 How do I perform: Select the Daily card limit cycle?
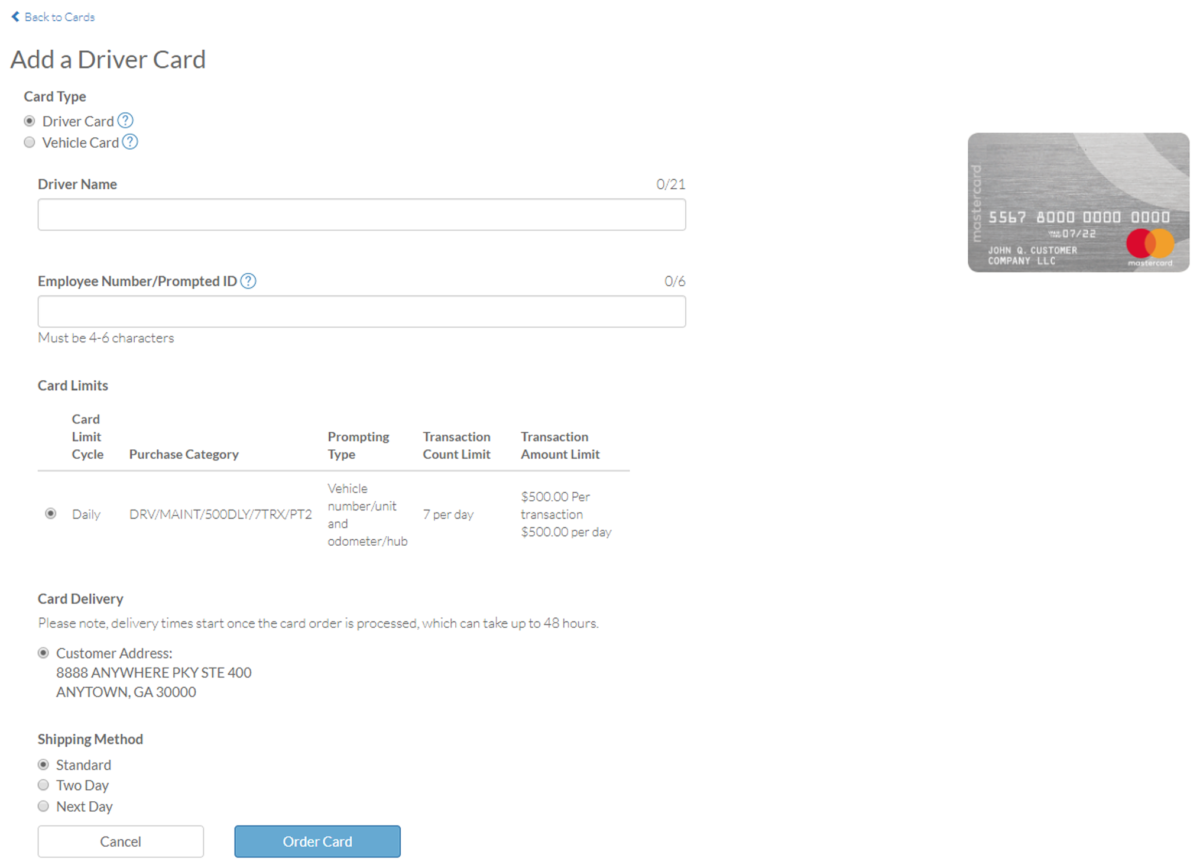[x=51, y=513]
